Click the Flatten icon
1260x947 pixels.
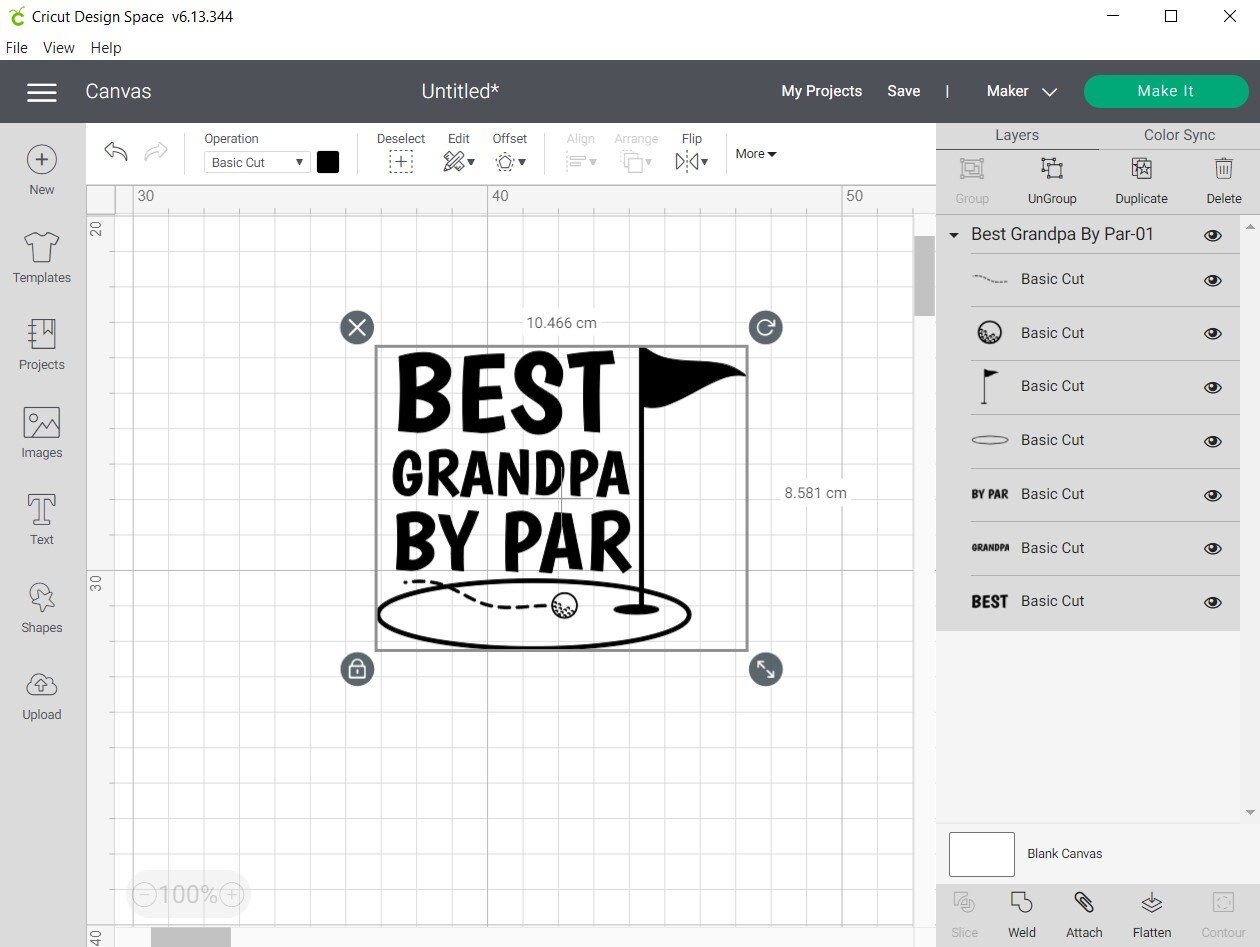(x=1151, y=910)
